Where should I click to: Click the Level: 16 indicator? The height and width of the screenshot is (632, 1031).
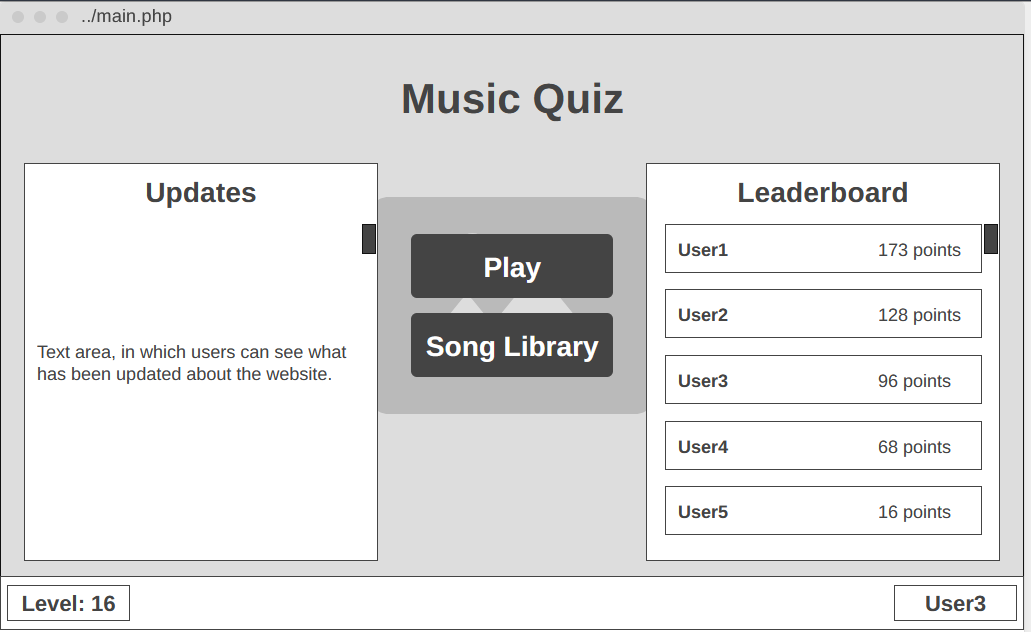point(69,603)
